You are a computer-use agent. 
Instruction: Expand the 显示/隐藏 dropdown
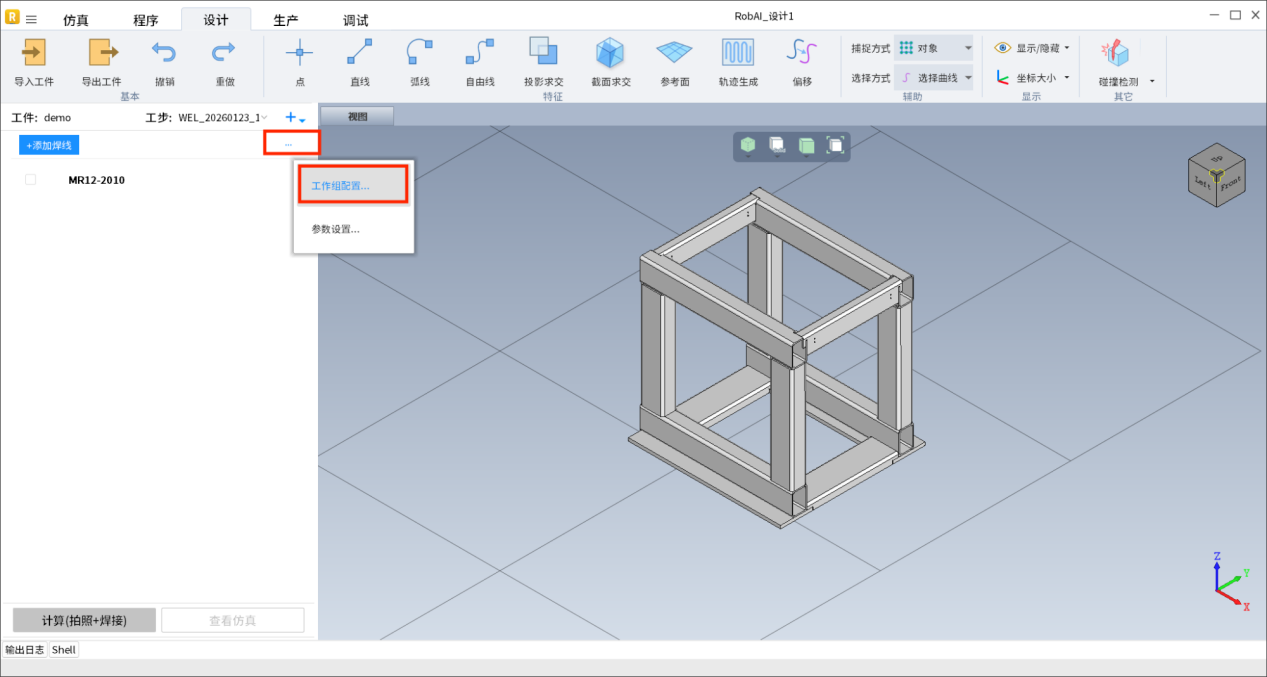[x=1033, y=48]
